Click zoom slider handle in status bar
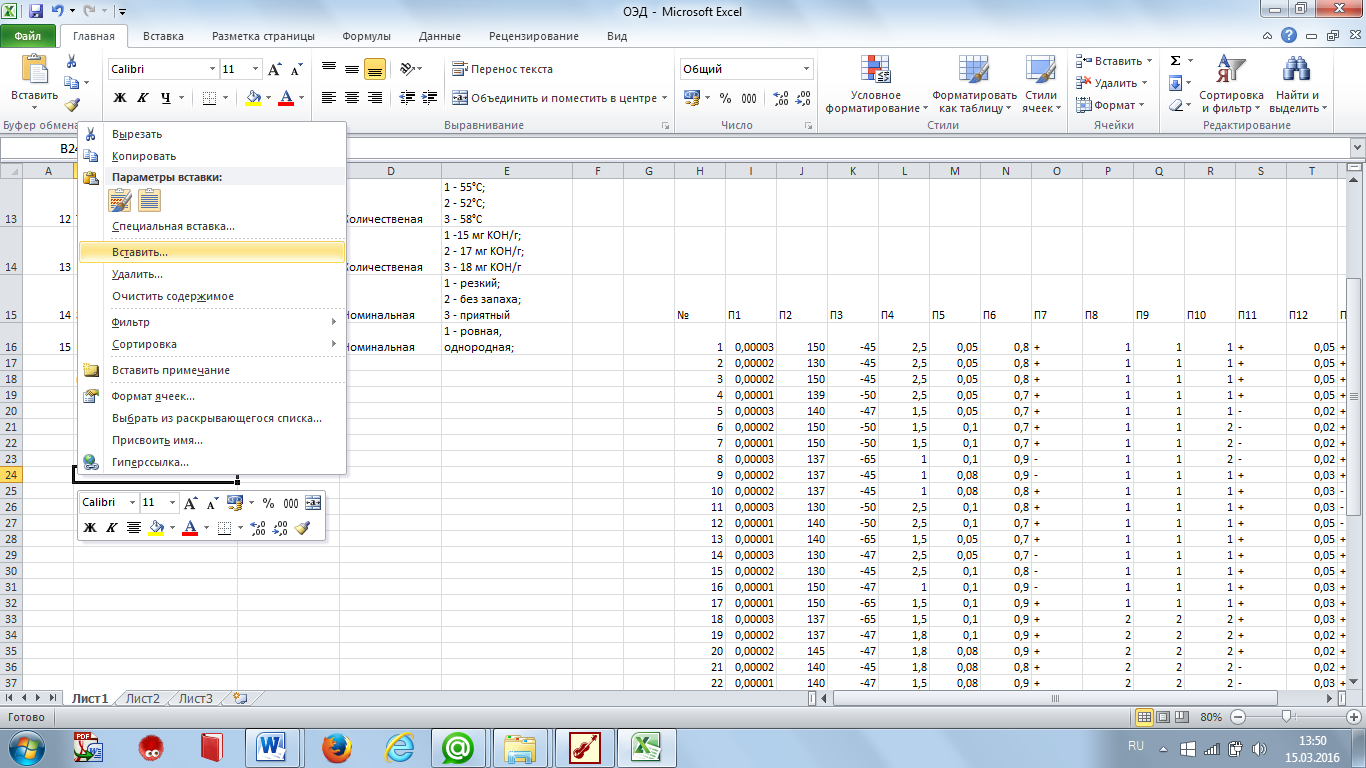1366x768 pixels. tap(1287, 717)
